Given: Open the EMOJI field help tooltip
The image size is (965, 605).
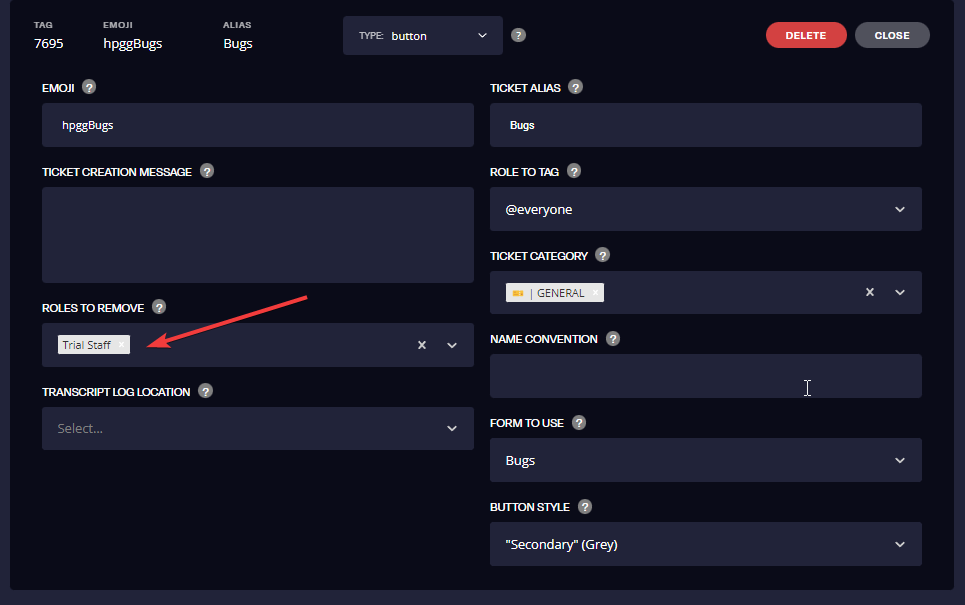Looking at the screenshot, I should coord(89,87).
